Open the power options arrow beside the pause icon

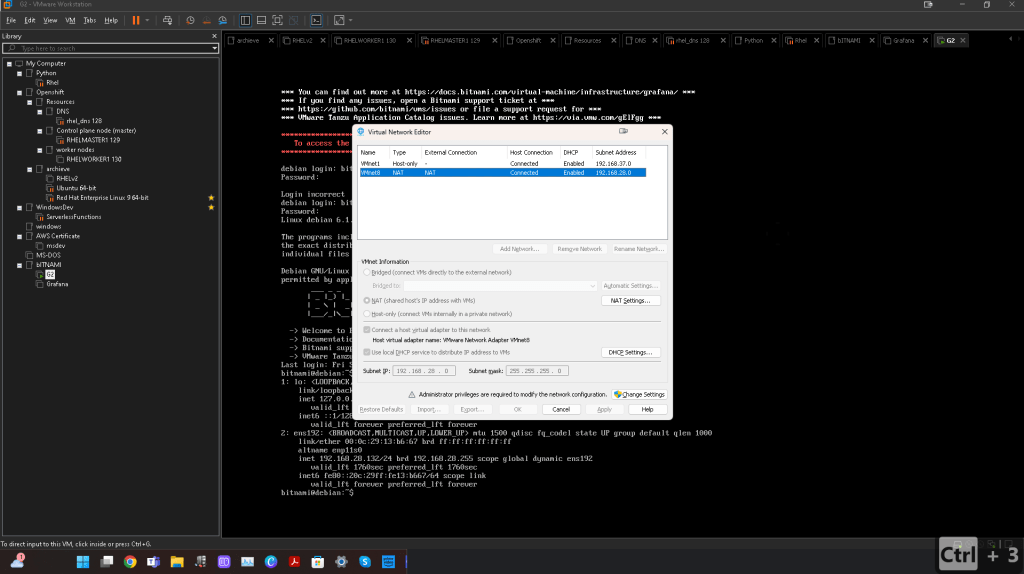pos(147,20)
